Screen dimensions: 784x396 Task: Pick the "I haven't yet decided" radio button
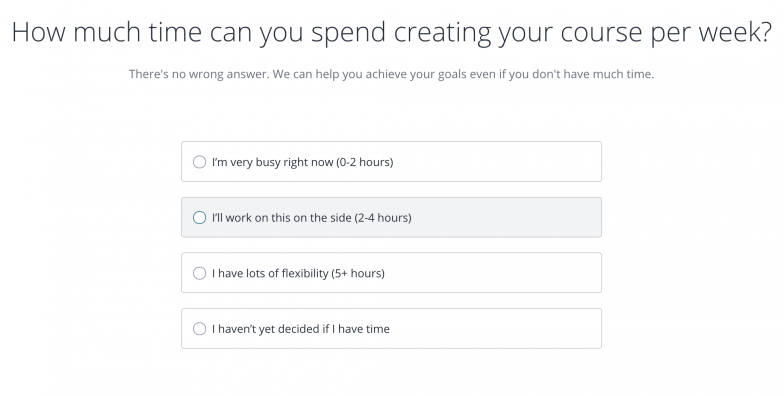(x=200, y=328)
